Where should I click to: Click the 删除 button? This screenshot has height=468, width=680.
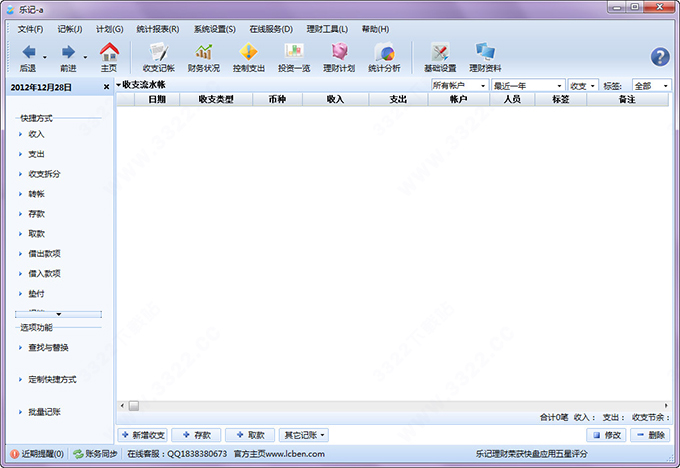(x=650, y=435)
